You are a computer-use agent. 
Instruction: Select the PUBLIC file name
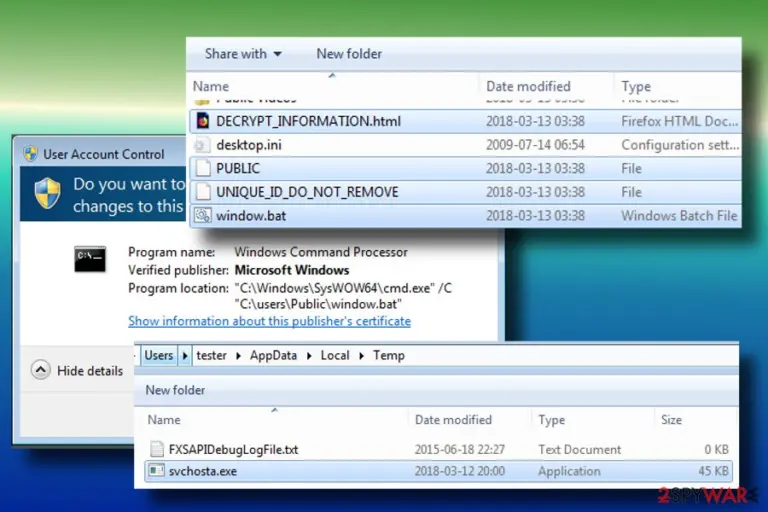click(x=238, y=169)
